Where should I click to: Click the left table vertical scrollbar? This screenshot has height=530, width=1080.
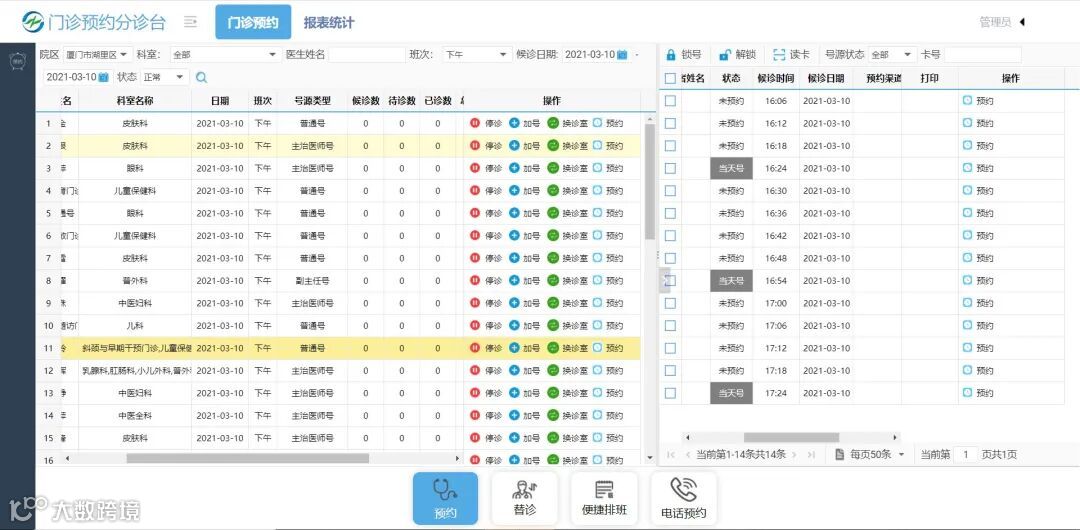tap(650, 181)
